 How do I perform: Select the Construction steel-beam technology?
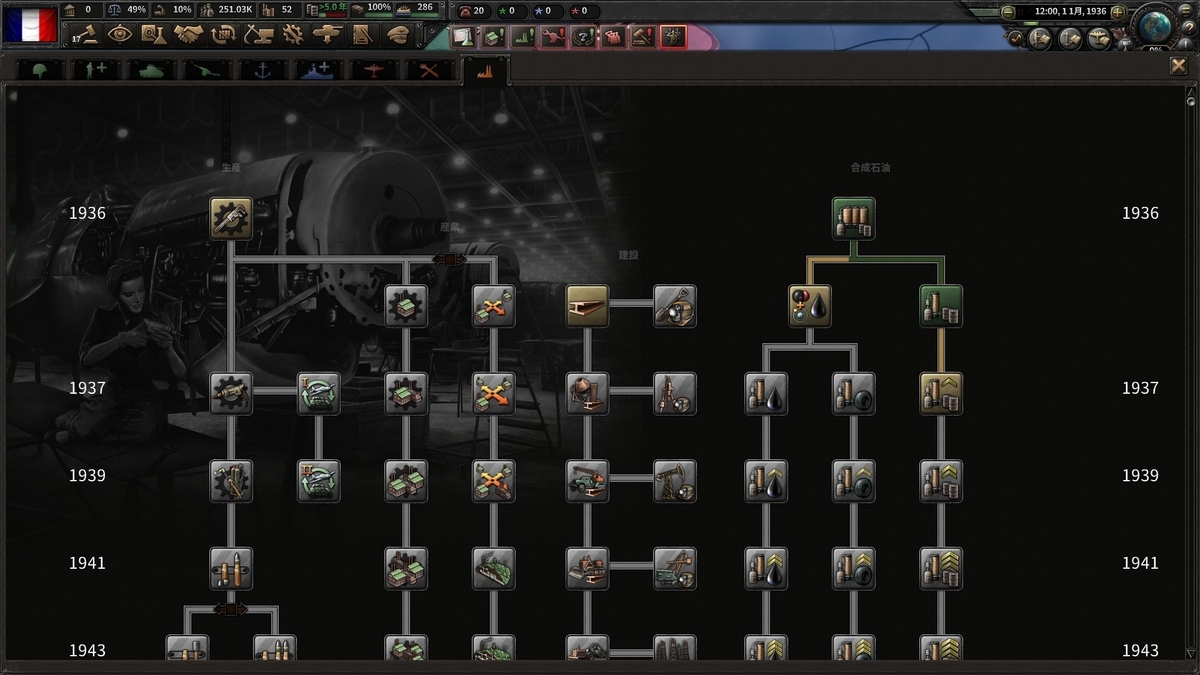tap(587, 306)
